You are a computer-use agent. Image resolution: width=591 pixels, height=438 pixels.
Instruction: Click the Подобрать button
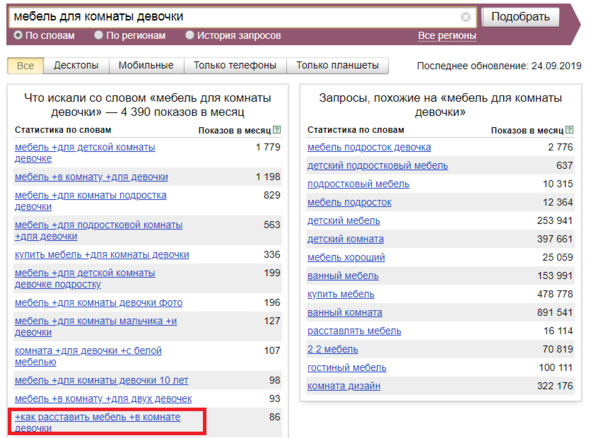[520, 17]
